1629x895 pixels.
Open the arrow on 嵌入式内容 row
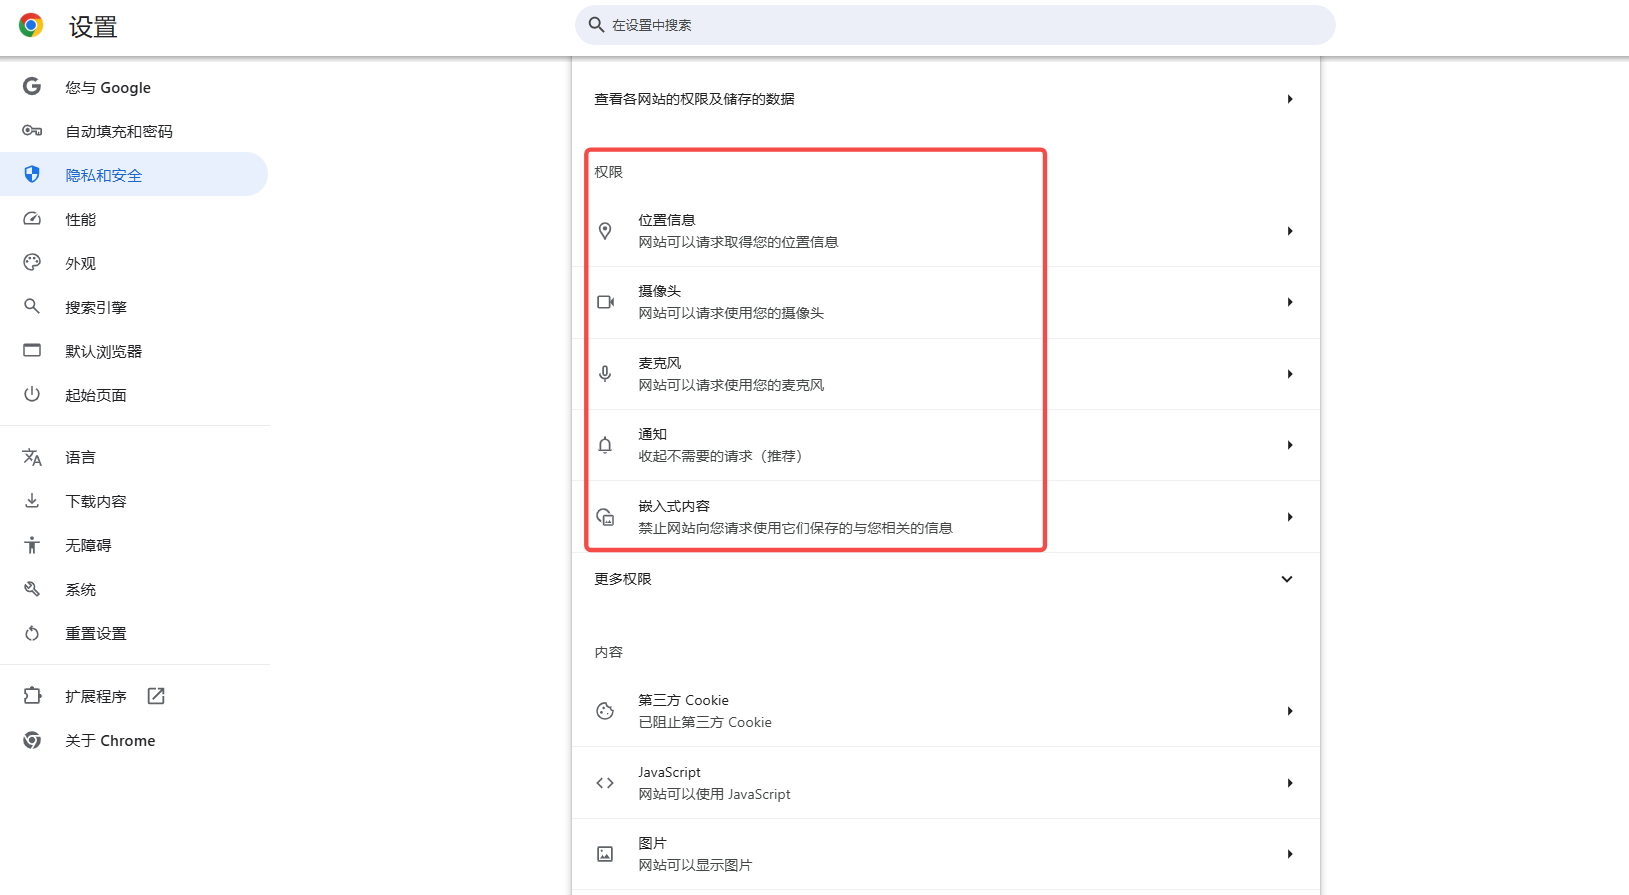pyautogui.click(x=1290, y=517)
